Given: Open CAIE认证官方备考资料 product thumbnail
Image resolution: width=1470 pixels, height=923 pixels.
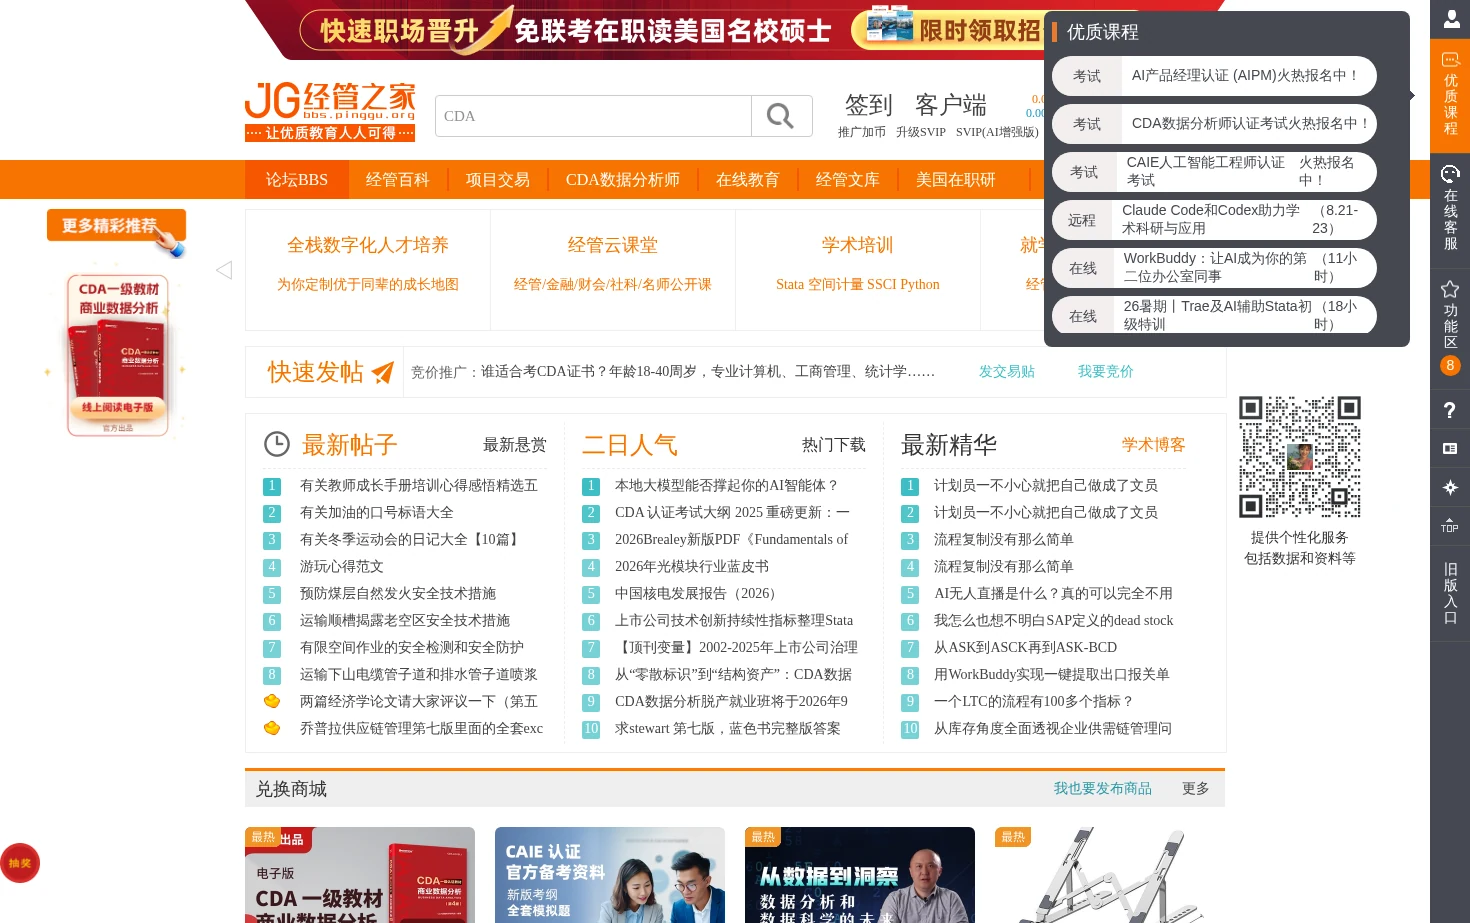Looking at the screenshot, I should pyautogui.click(x=610, y=875).
